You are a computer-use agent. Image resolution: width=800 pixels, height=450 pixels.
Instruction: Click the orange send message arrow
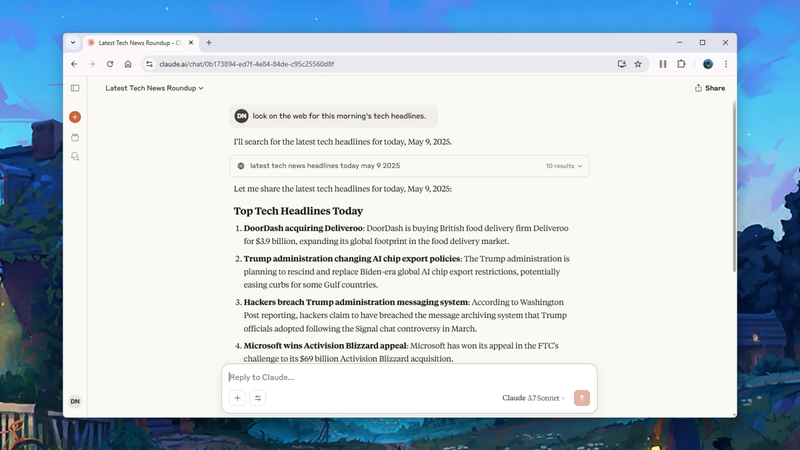point(582,398)
